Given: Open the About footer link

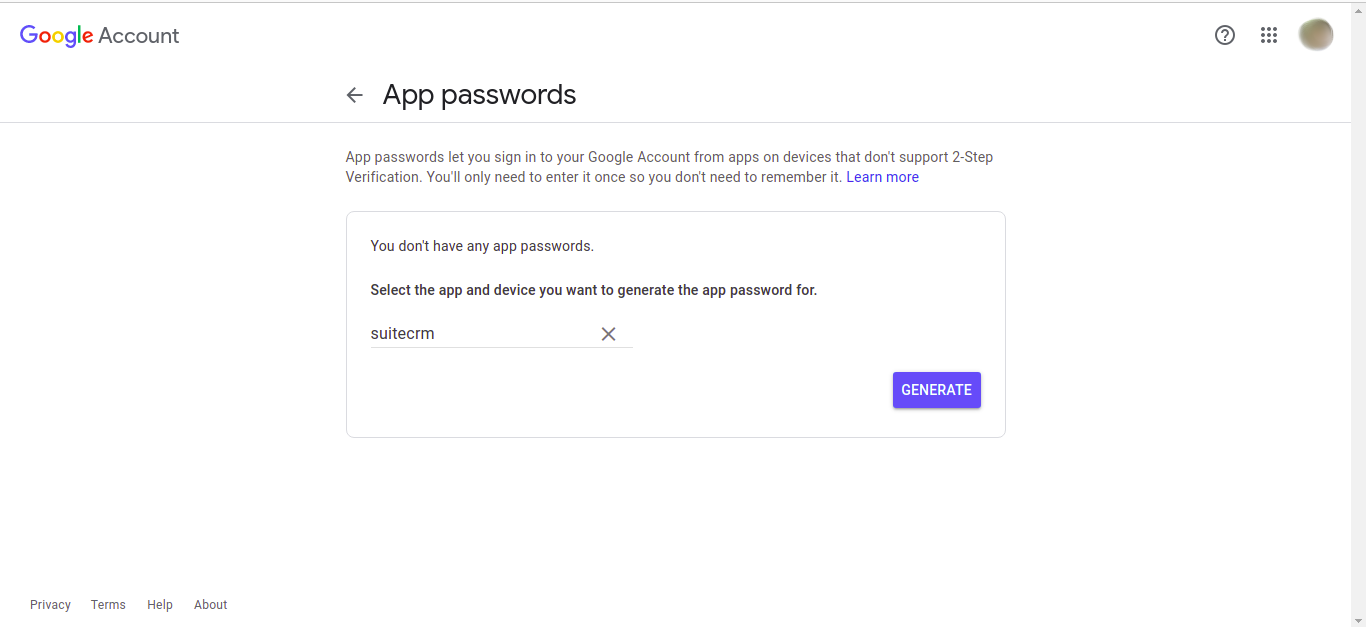Looking at the screenshot, I should (x=210, y=604).
